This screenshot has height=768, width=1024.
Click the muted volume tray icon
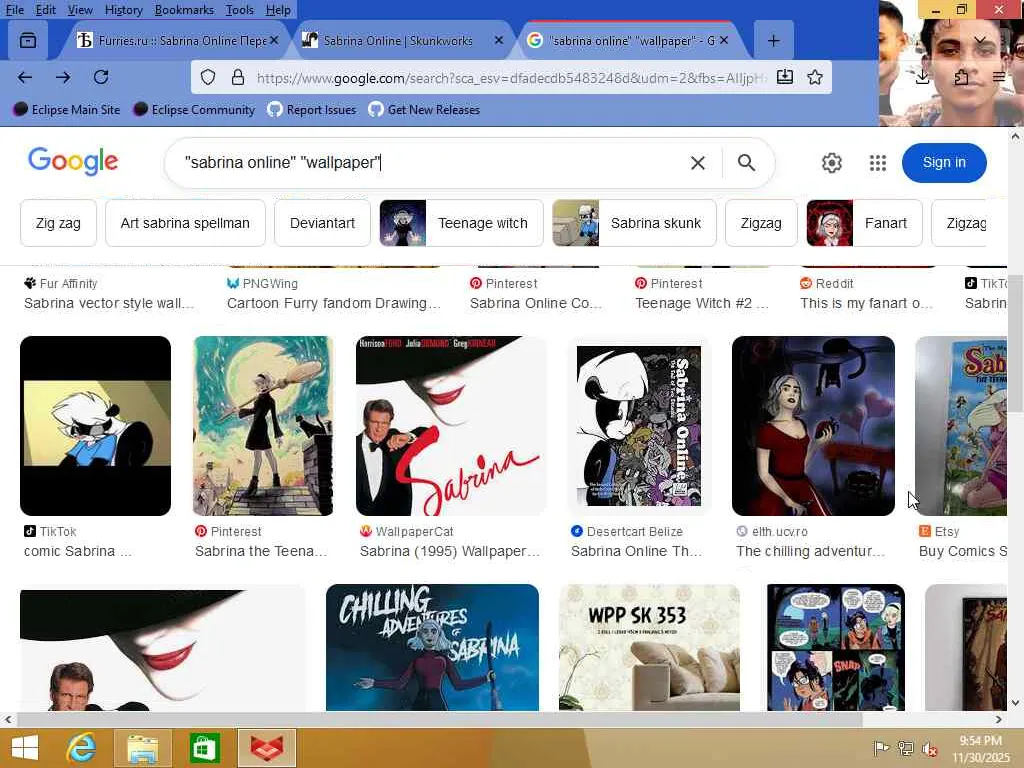click(929, 748)
